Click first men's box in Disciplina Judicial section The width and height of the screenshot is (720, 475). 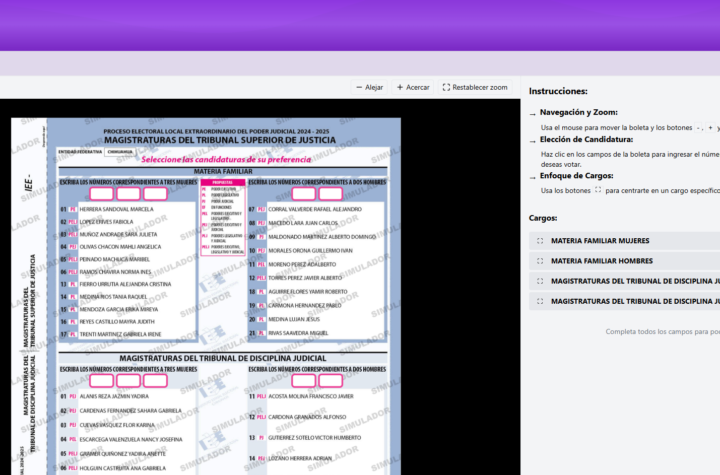click(x=303, y=381)
